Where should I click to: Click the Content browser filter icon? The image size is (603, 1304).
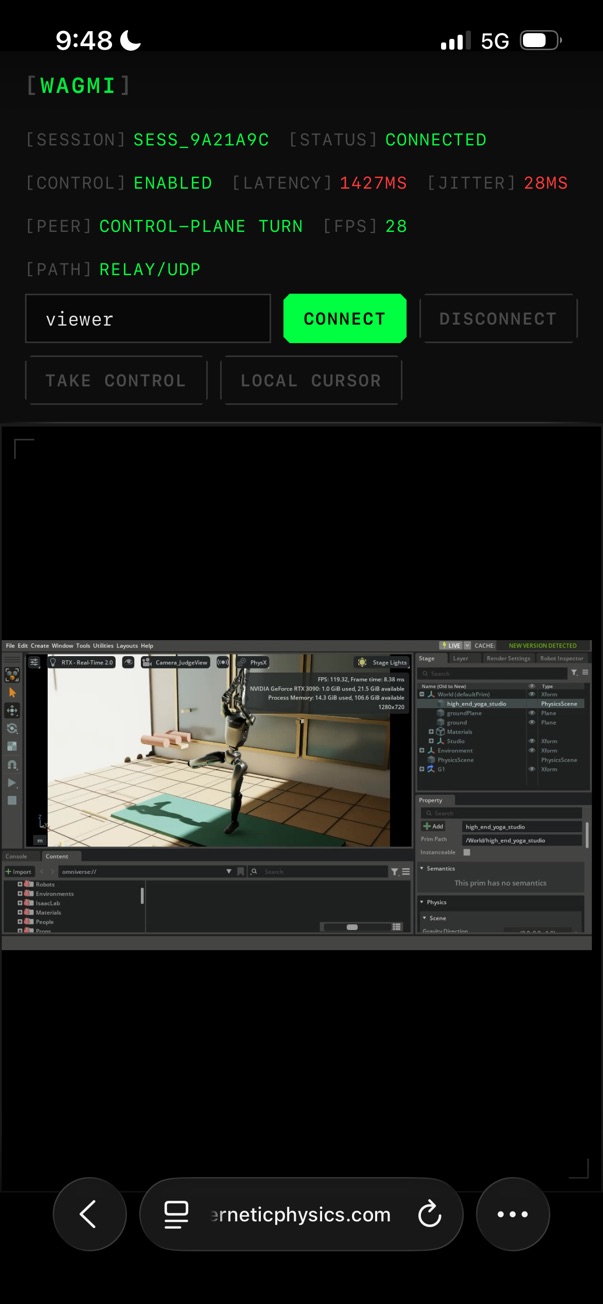click(394, 872)
